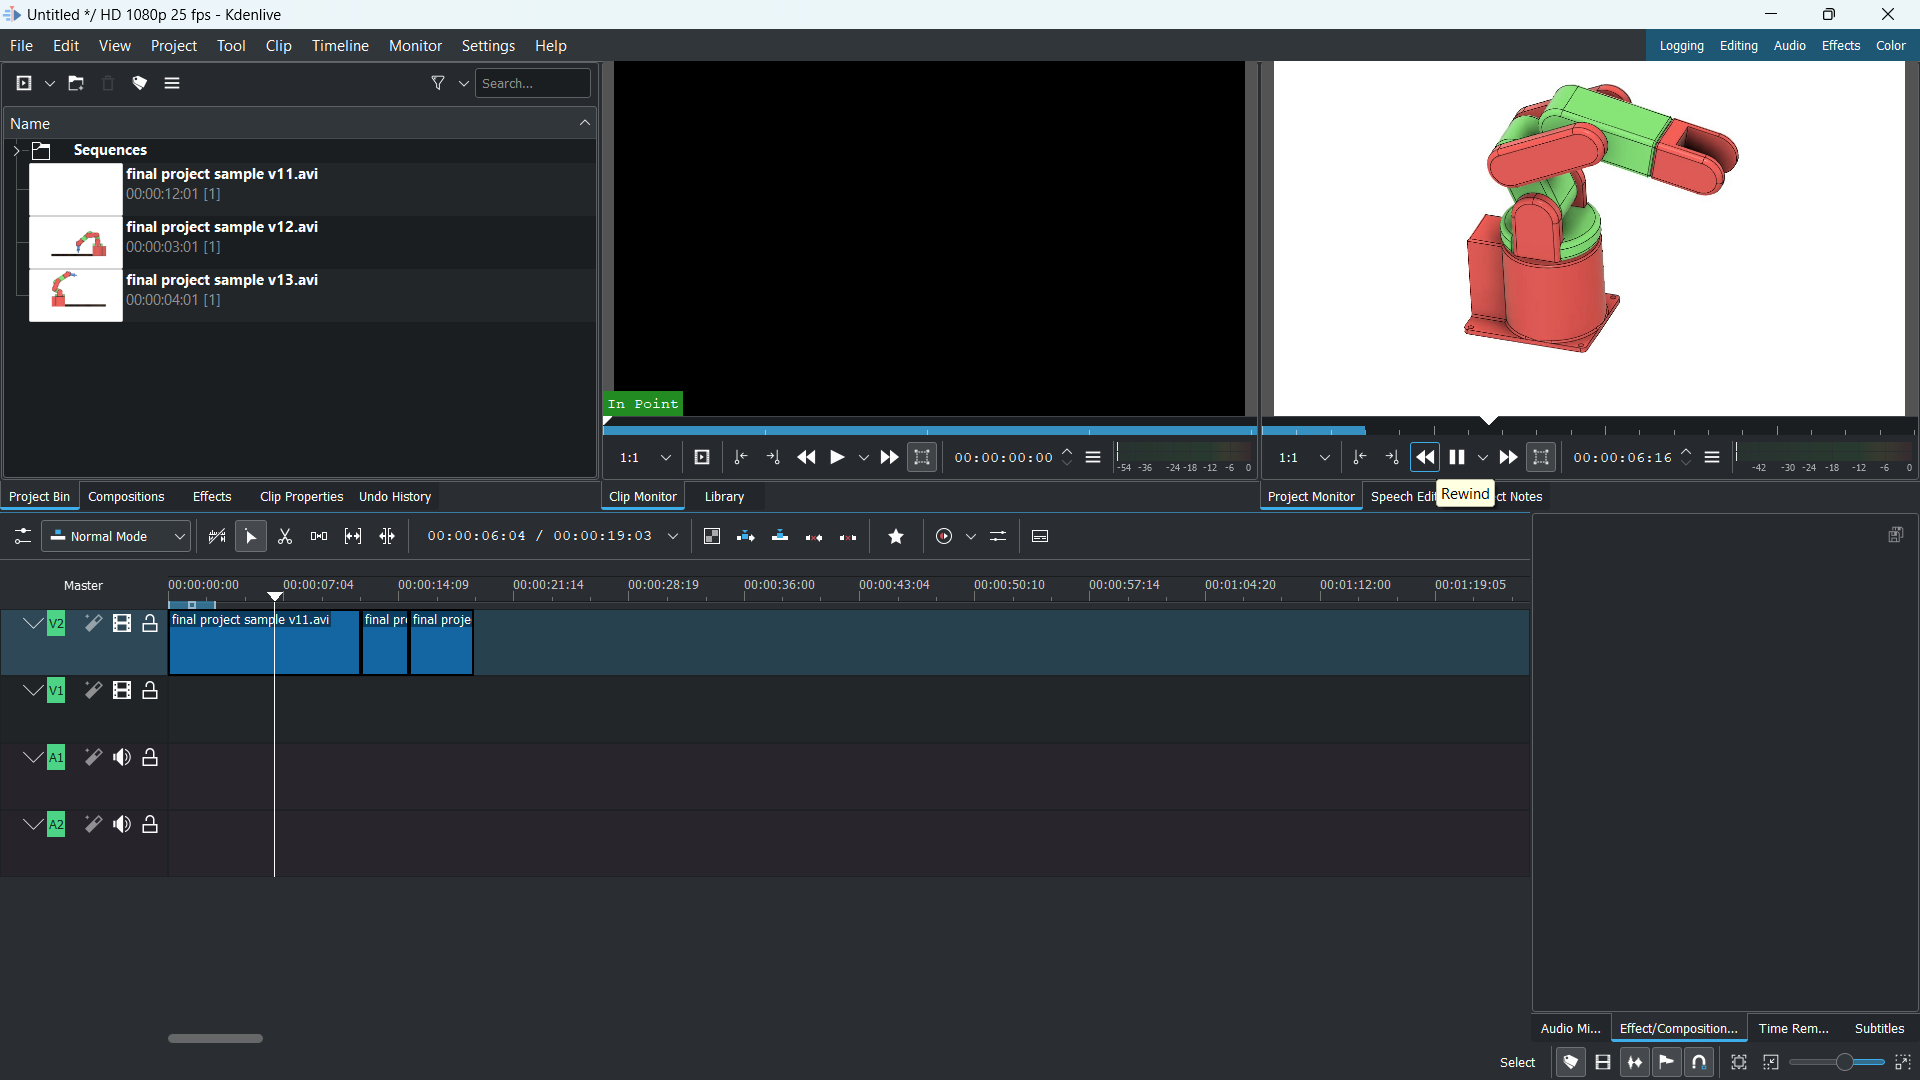Open the Subtitles panel tab
The image size is (1920, 1080).
[x=1879, y=1029]
